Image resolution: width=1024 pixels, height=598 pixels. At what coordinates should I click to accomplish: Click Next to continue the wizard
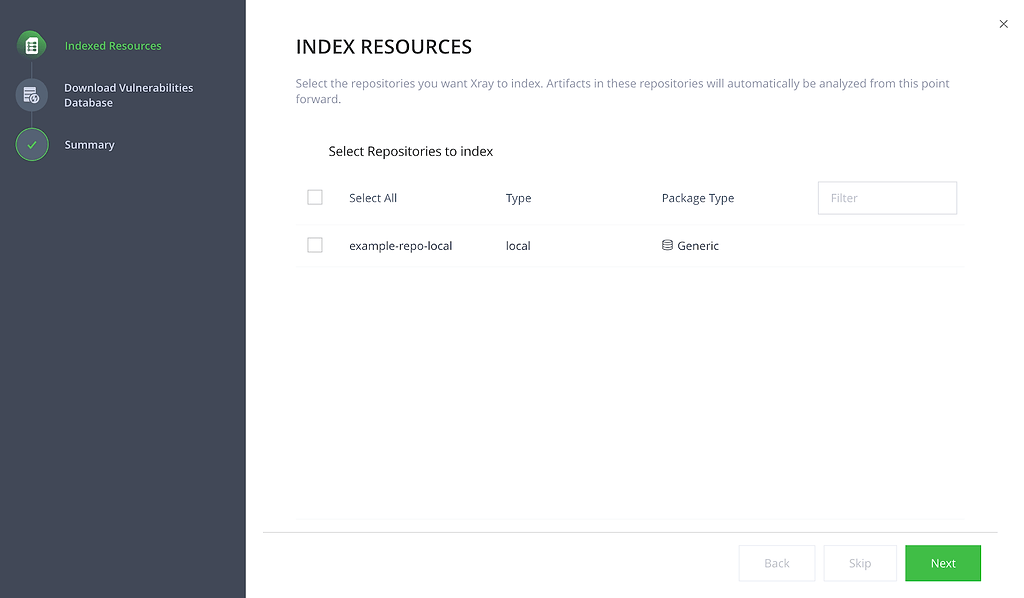click(x=942, y=563)
